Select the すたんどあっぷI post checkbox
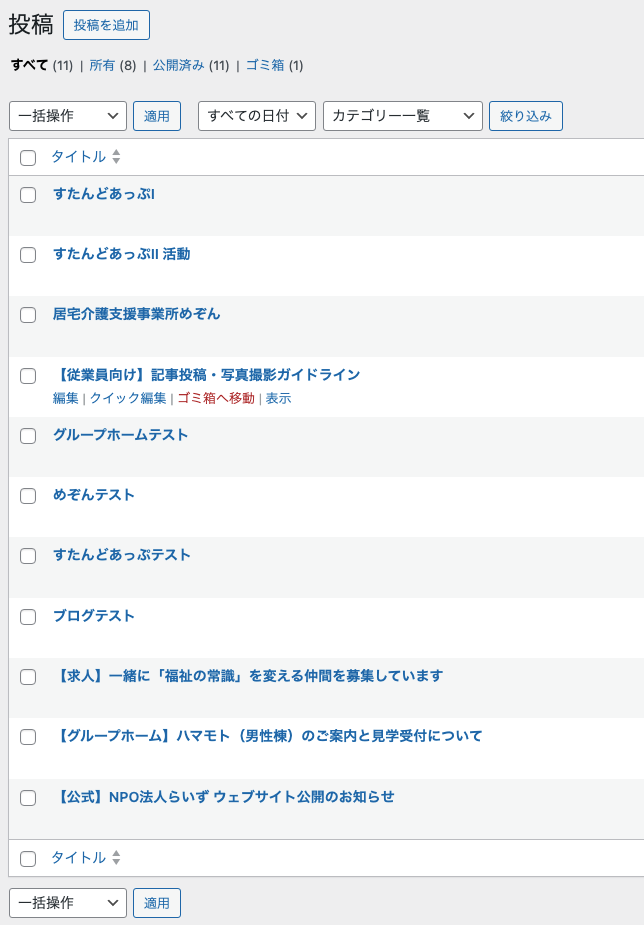This screenshot has width=644, height=925. pyautogui.click(x=28, y=195)
